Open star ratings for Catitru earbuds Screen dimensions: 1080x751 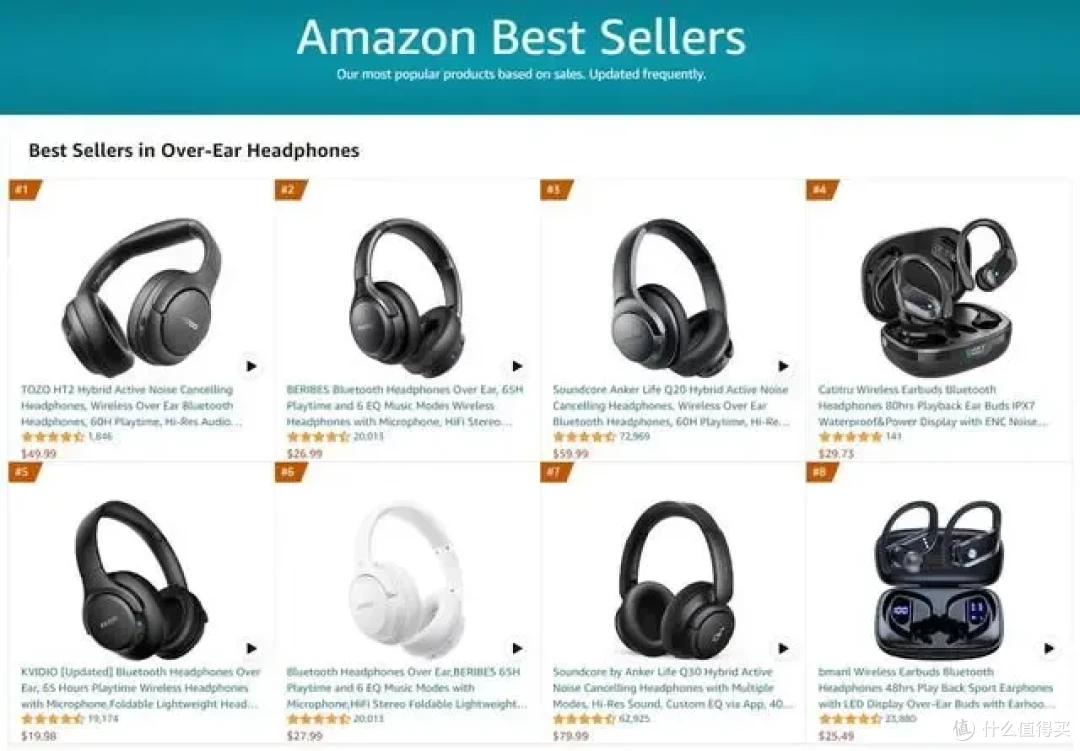click(850, 437)
